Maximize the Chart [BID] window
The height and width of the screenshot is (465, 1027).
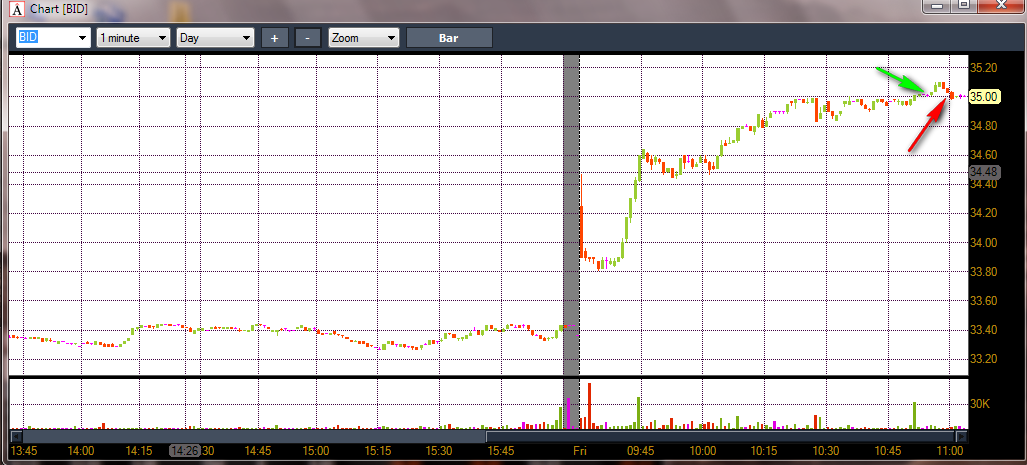pyautogui.click(x=963, y=5)
